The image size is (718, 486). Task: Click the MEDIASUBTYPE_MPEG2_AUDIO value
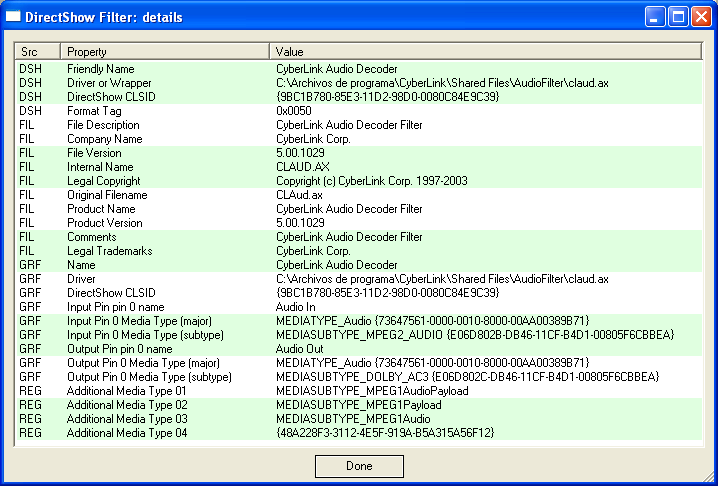tap(475, 335)
